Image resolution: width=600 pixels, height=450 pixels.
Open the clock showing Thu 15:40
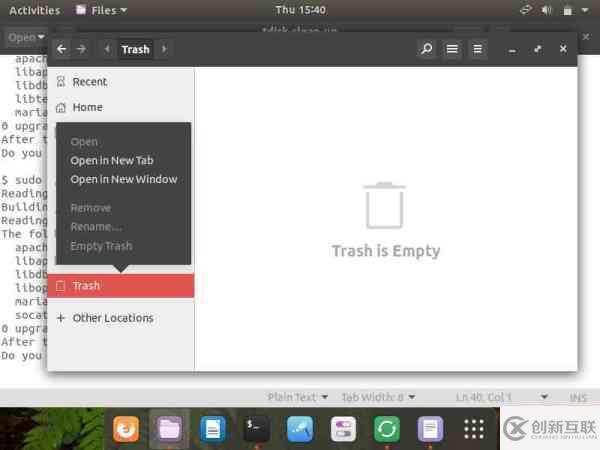click(x=300, y=10)
